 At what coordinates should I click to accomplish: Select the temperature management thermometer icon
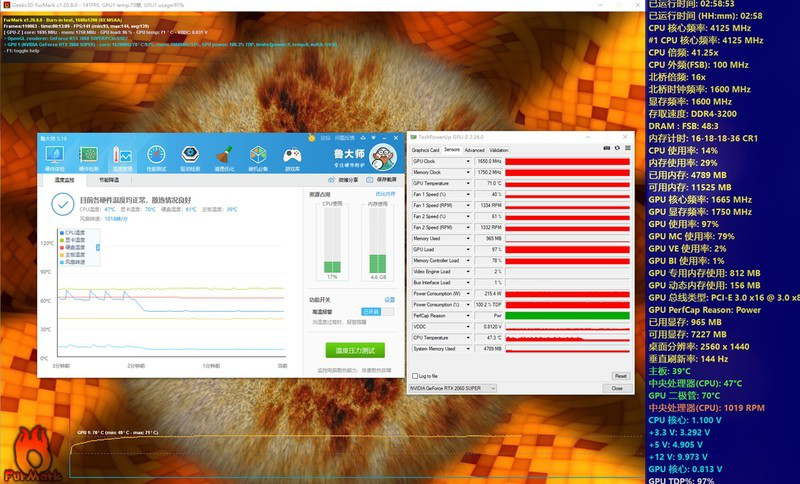[122, 156]
